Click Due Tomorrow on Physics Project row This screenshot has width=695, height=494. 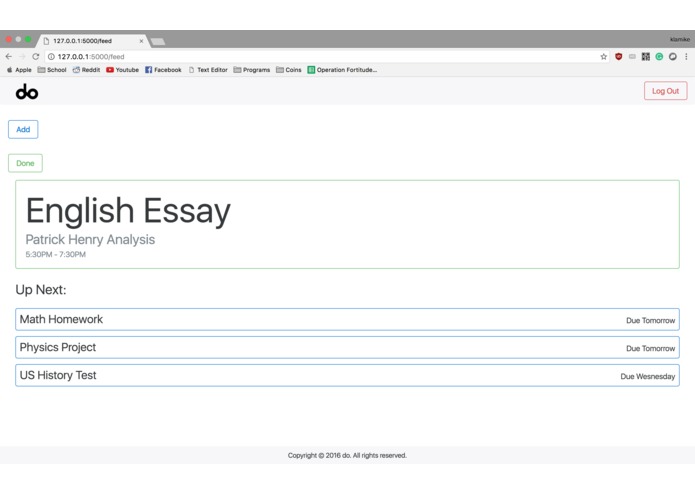tap(650, 348)
